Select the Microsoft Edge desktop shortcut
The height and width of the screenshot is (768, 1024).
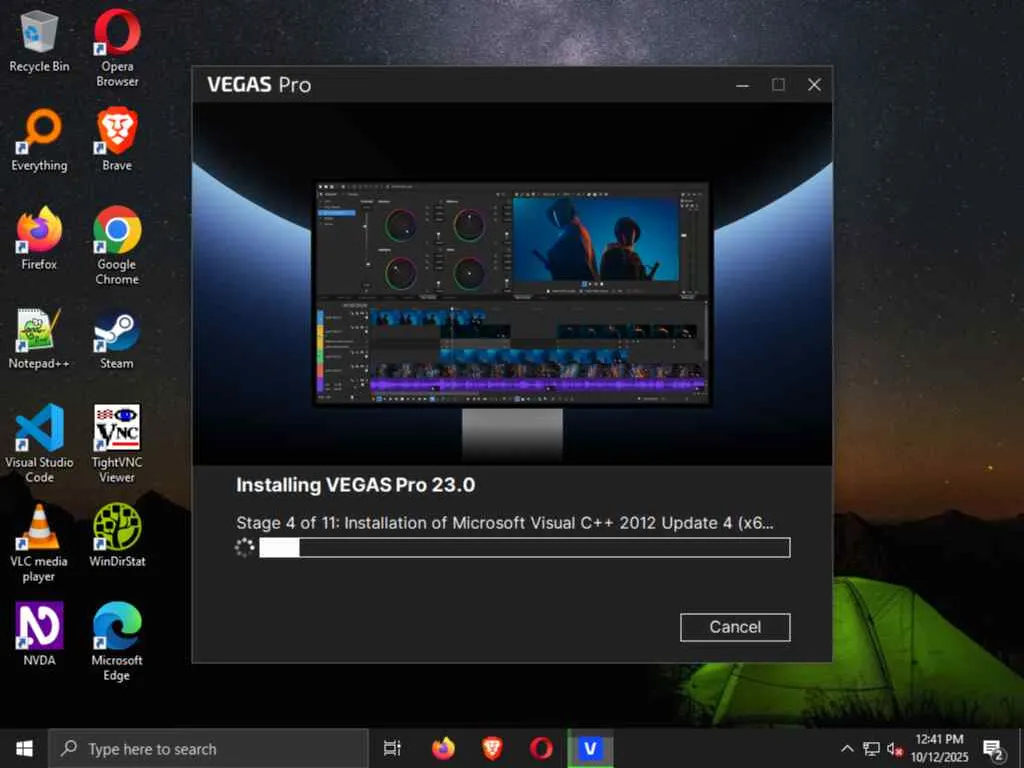point(117,642)
